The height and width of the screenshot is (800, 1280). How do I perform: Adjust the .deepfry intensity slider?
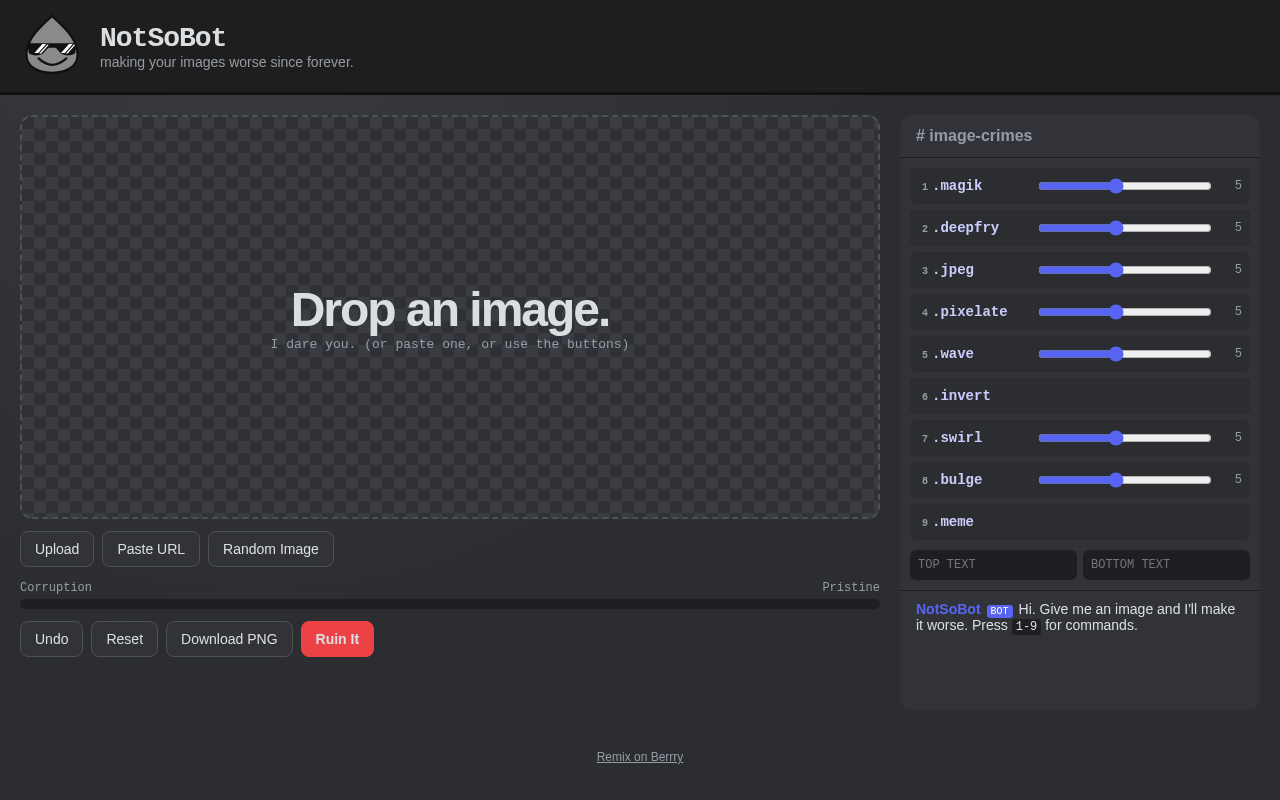tap(1125, 228)
